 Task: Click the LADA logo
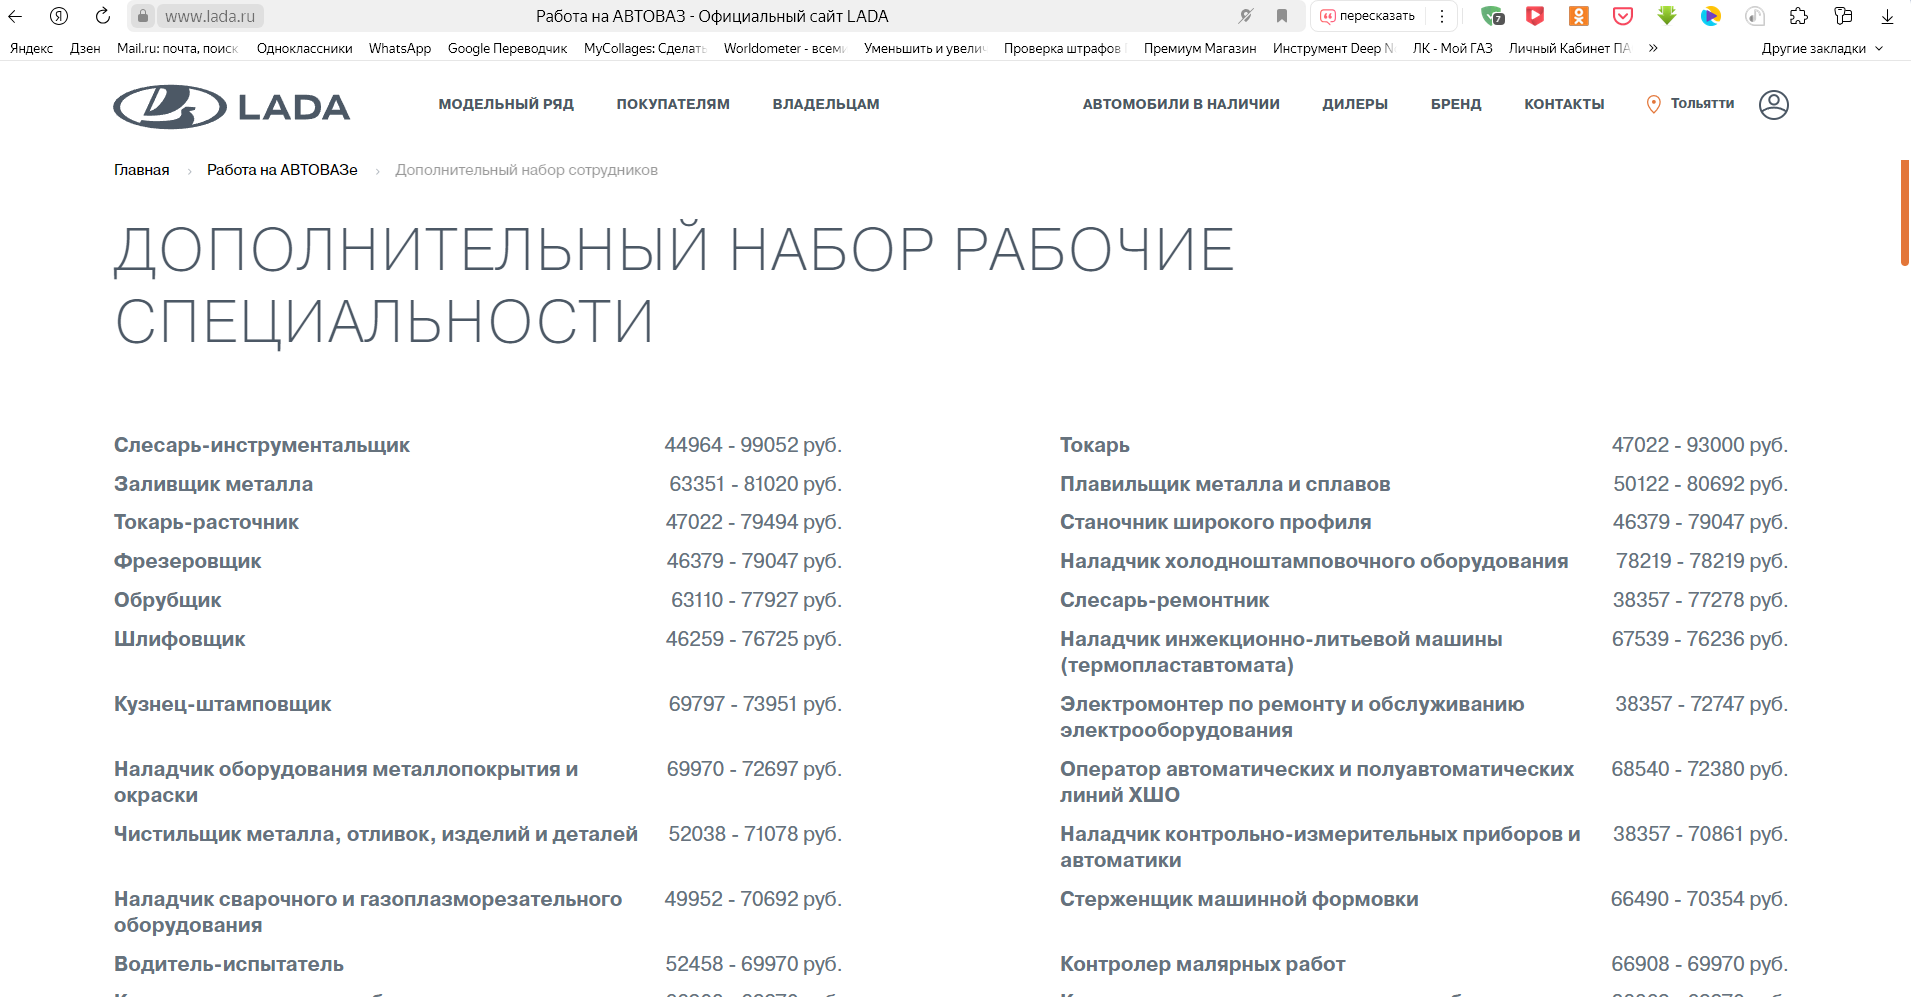click(231, 106)
